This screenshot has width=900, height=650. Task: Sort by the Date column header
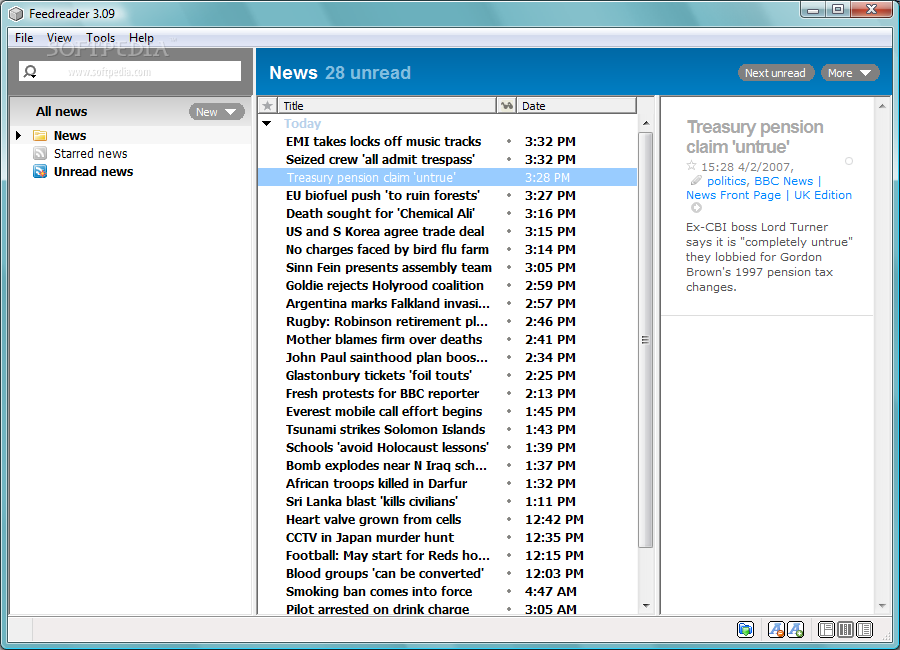click(576, 106)
